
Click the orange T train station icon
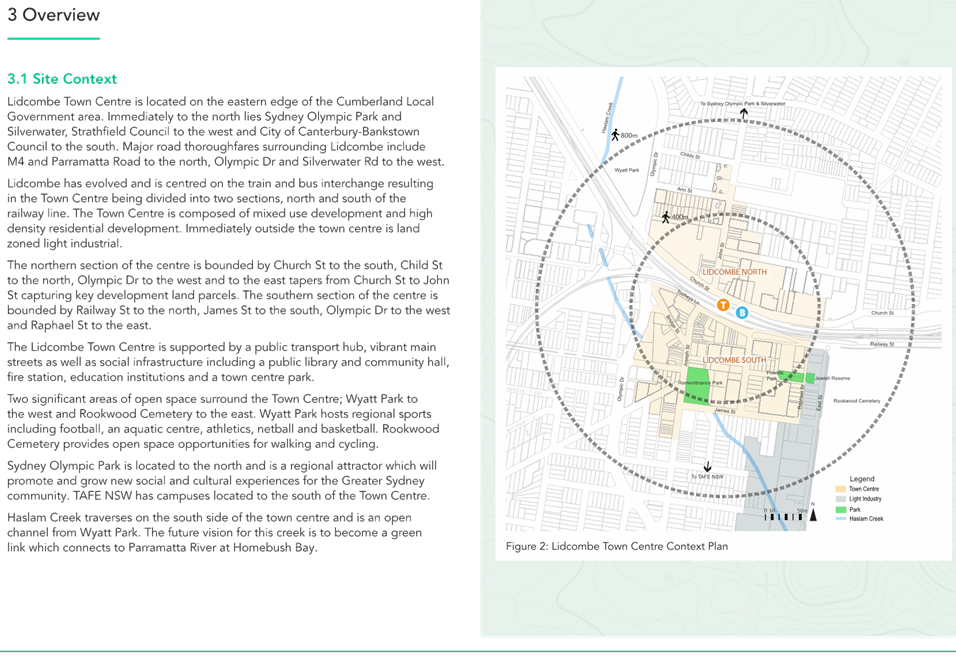723,305
